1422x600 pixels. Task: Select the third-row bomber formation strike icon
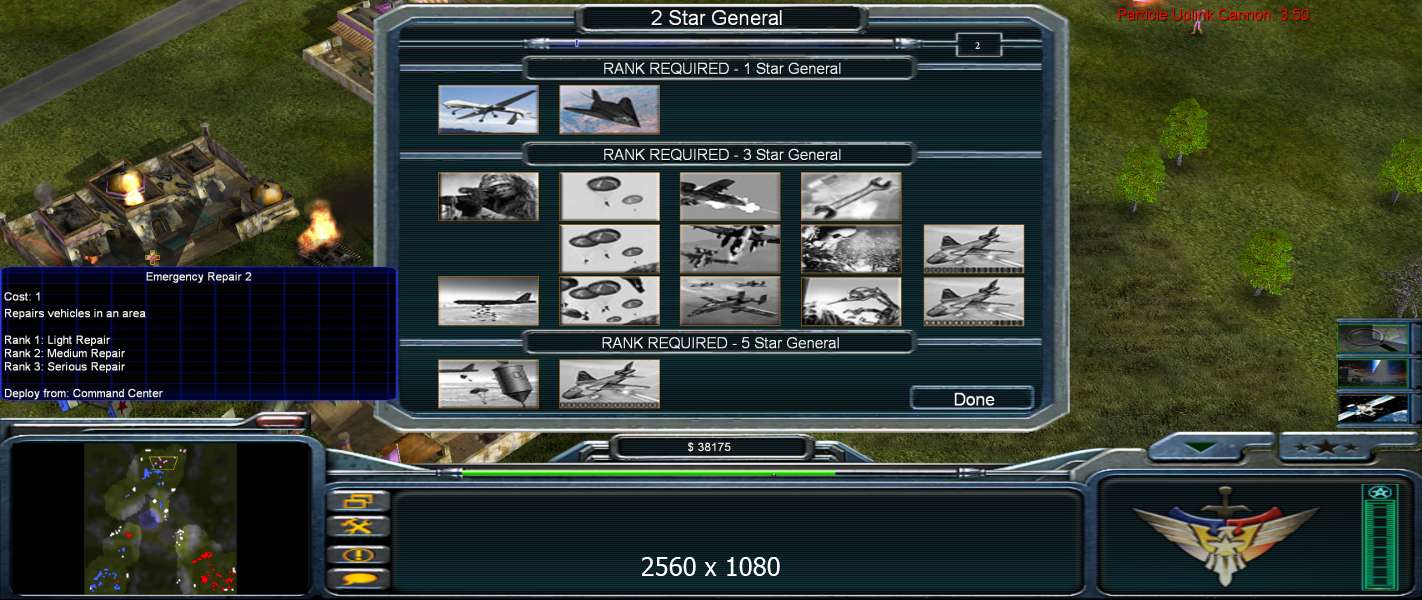[730, 301]
